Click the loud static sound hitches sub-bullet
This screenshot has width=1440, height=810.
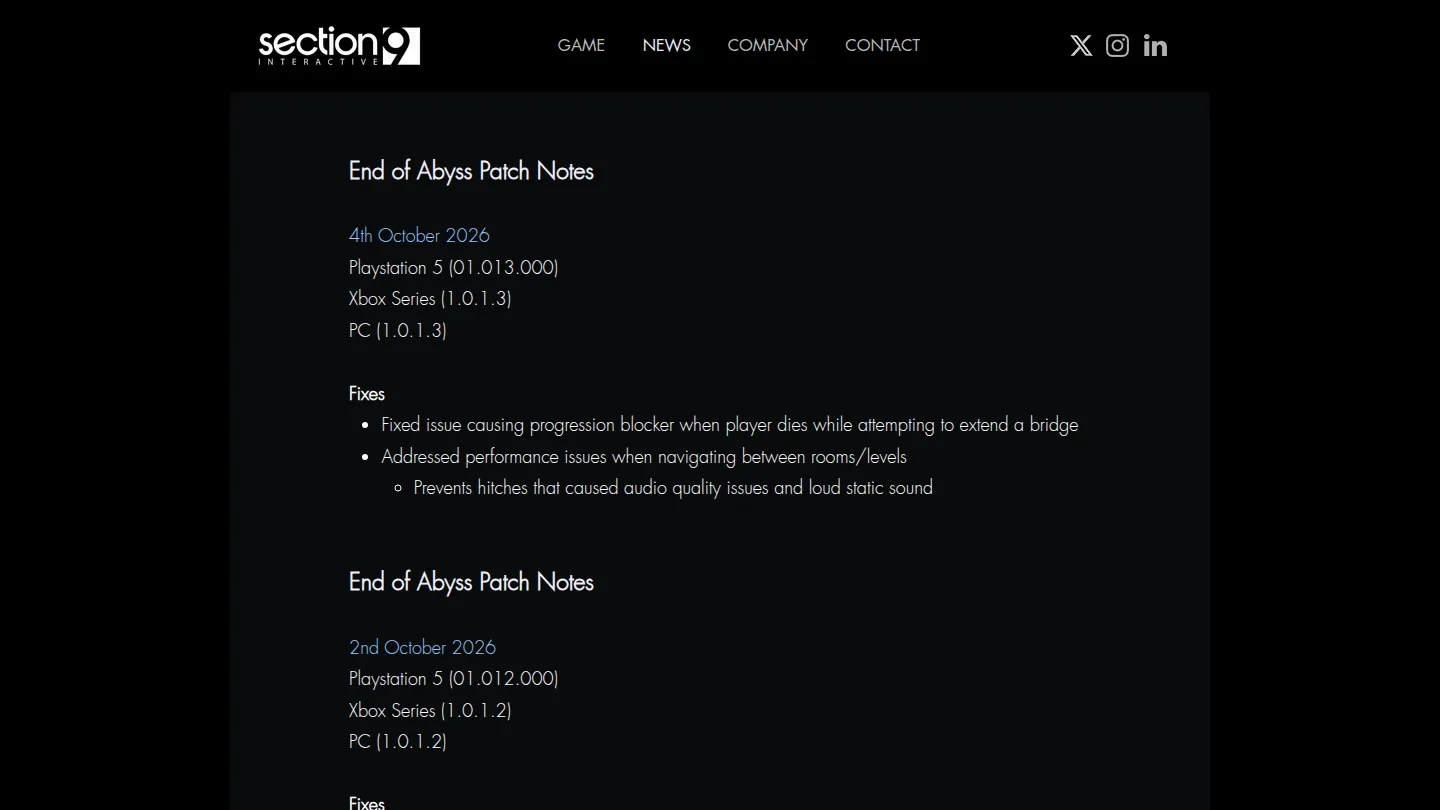673,488
